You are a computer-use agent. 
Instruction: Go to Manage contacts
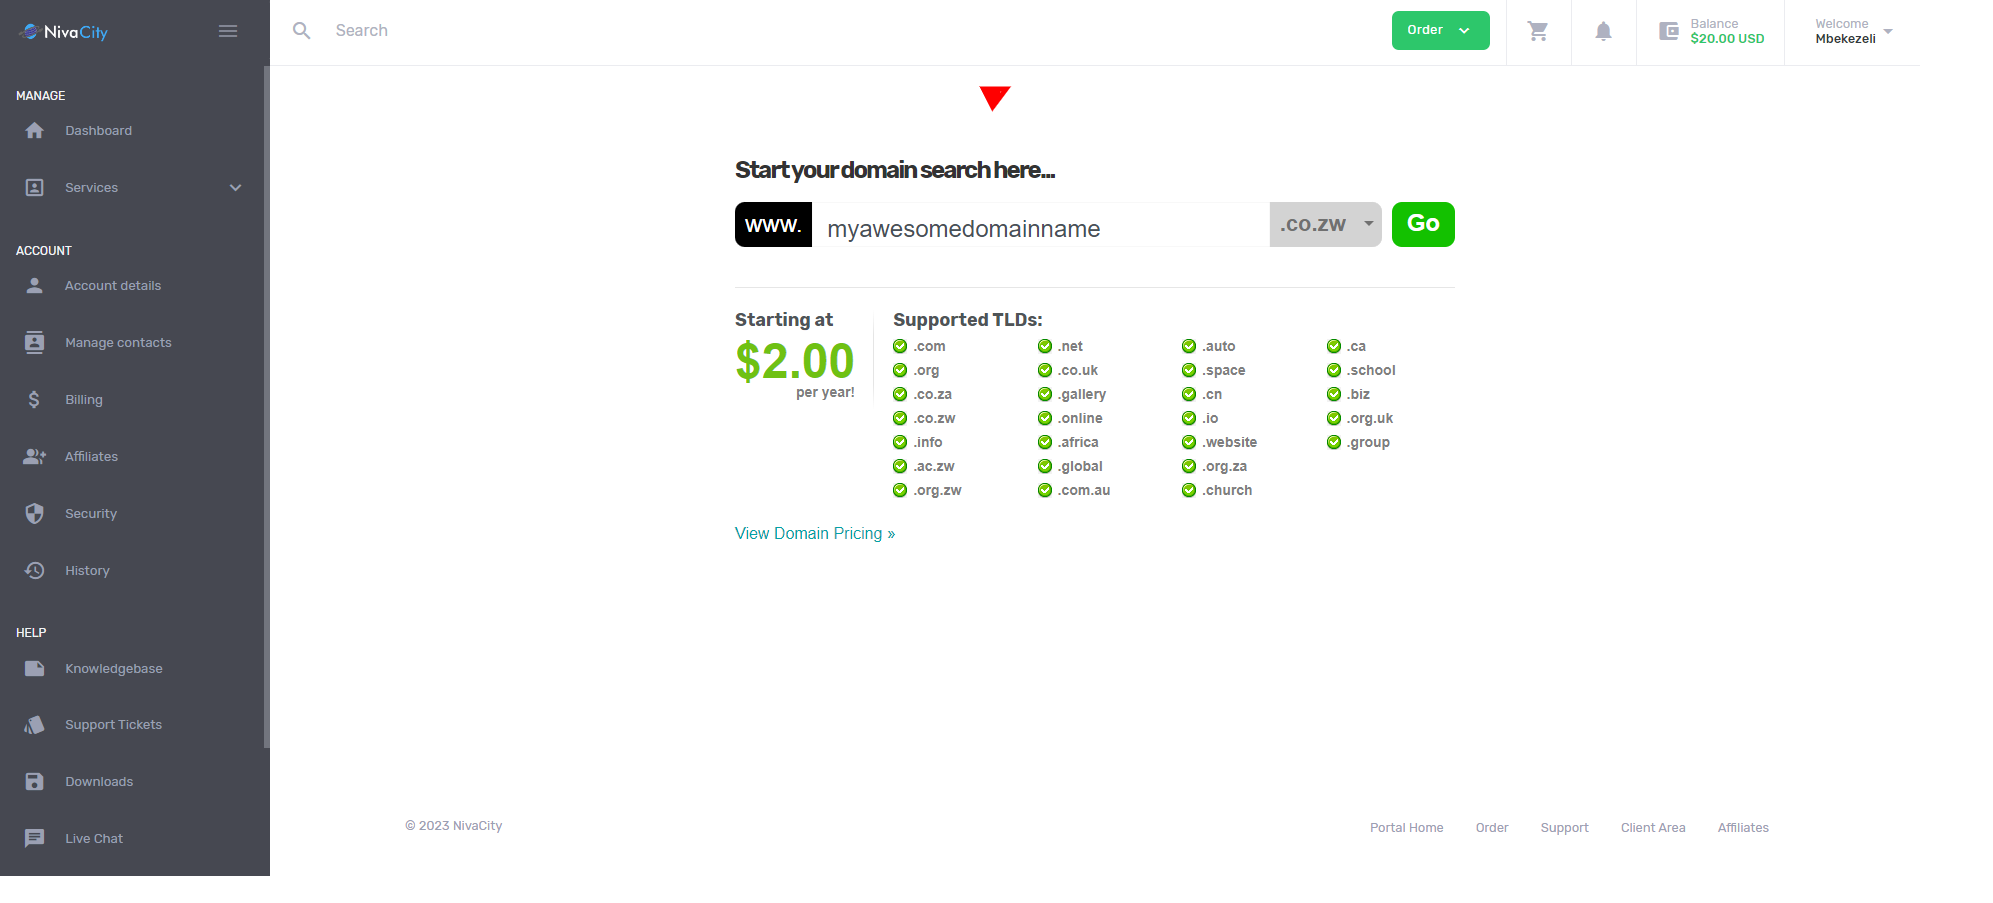118,343
